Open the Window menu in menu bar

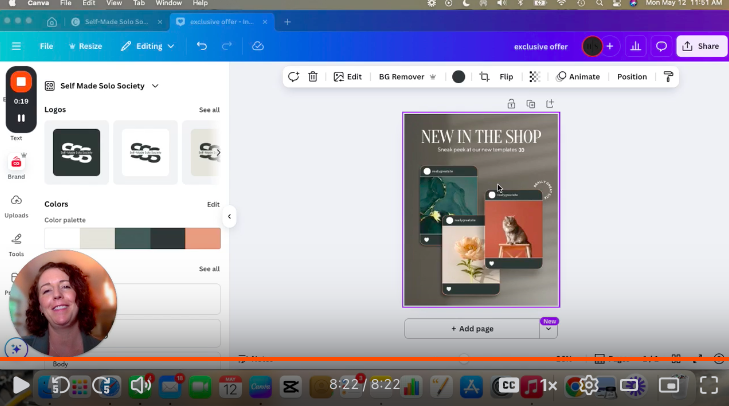pyautogui.click(x=168, y=3)
